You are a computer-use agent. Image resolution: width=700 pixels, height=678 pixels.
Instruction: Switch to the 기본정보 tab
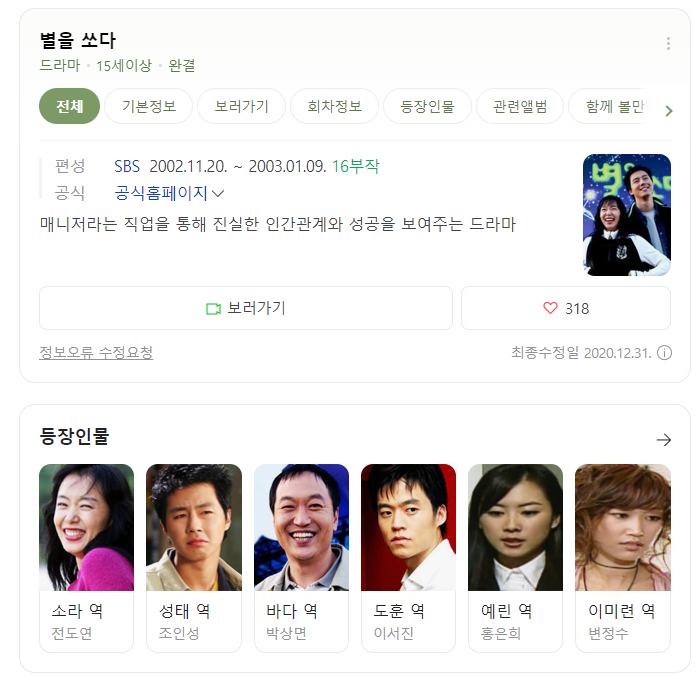(149, 106)
